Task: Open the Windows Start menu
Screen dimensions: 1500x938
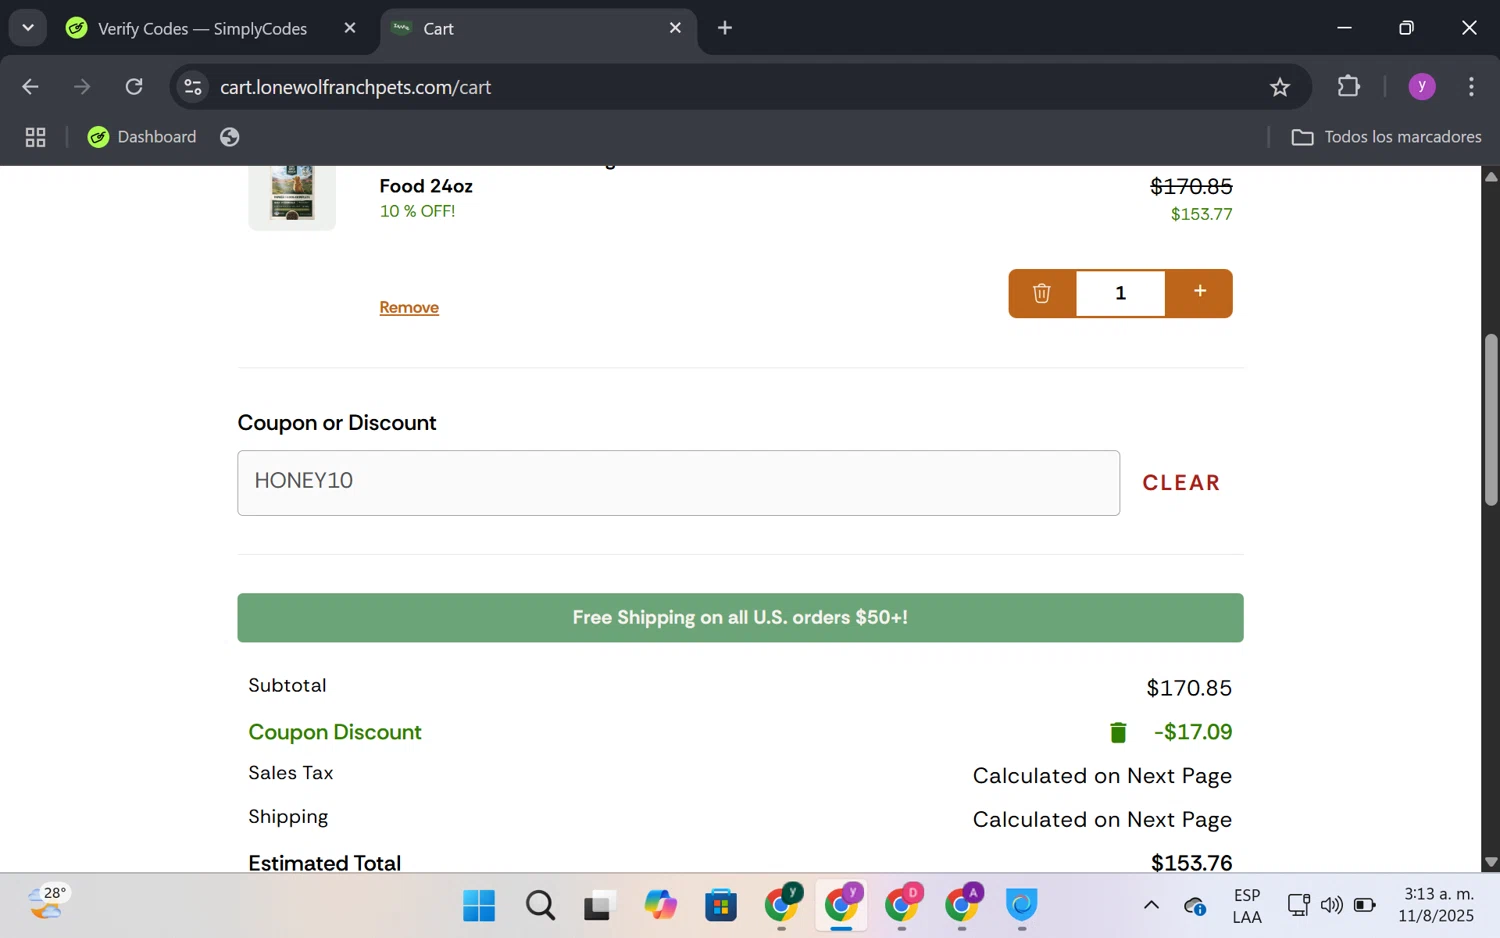Action: [479, 905]
